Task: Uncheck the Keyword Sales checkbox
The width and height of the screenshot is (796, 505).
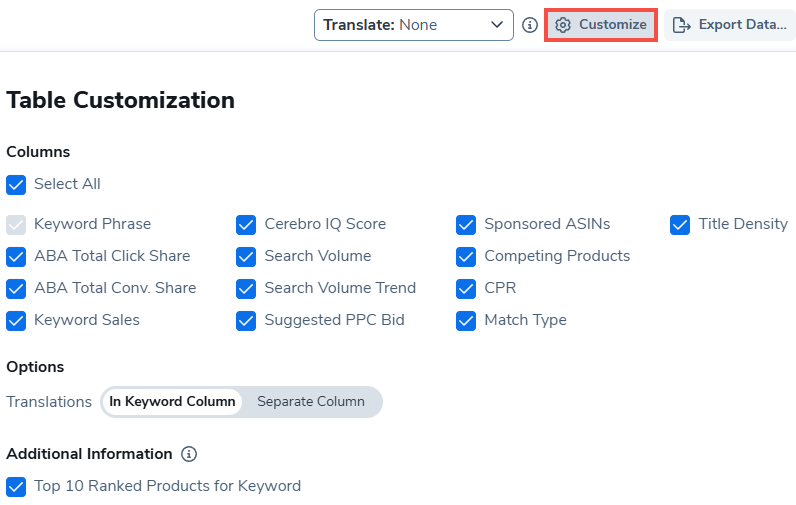Action: click(x=16, y=321)
